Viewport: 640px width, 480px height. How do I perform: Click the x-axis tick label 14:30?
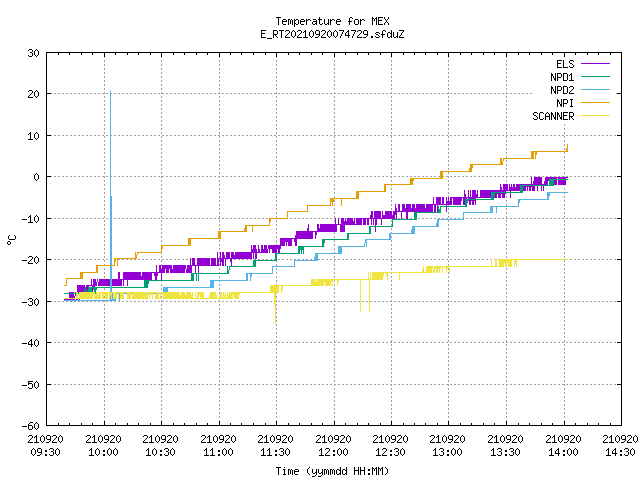(x=621, y=452)
